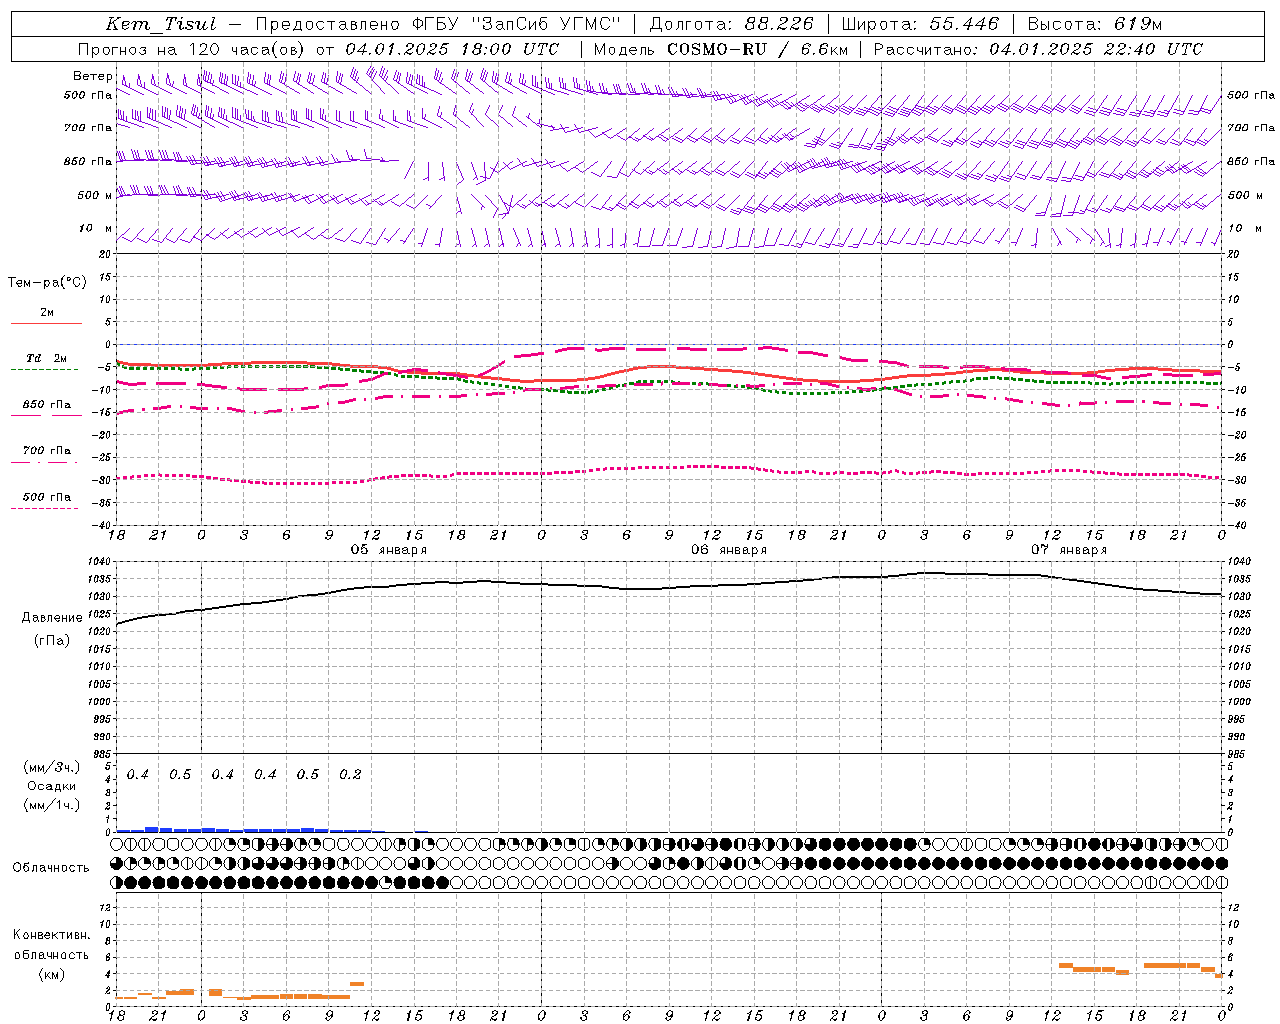Click the '06 января' date label

pos(729,550)
